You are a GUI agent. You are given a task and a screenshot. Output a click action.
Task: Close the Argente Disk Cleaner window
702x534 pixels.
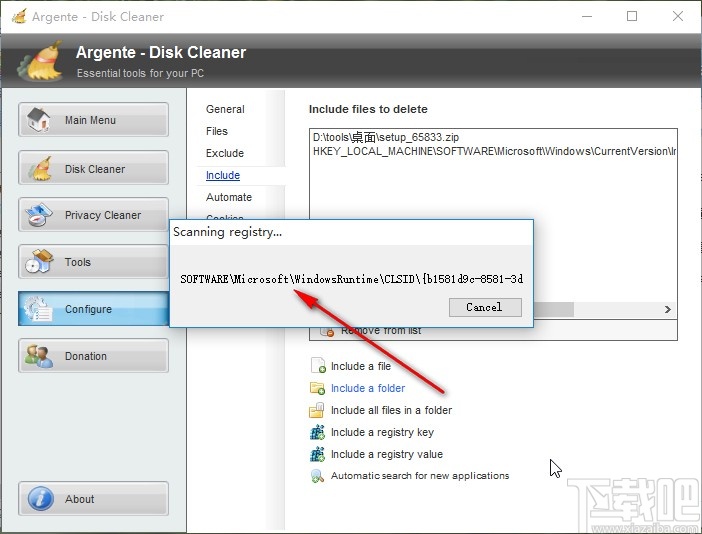678,17
